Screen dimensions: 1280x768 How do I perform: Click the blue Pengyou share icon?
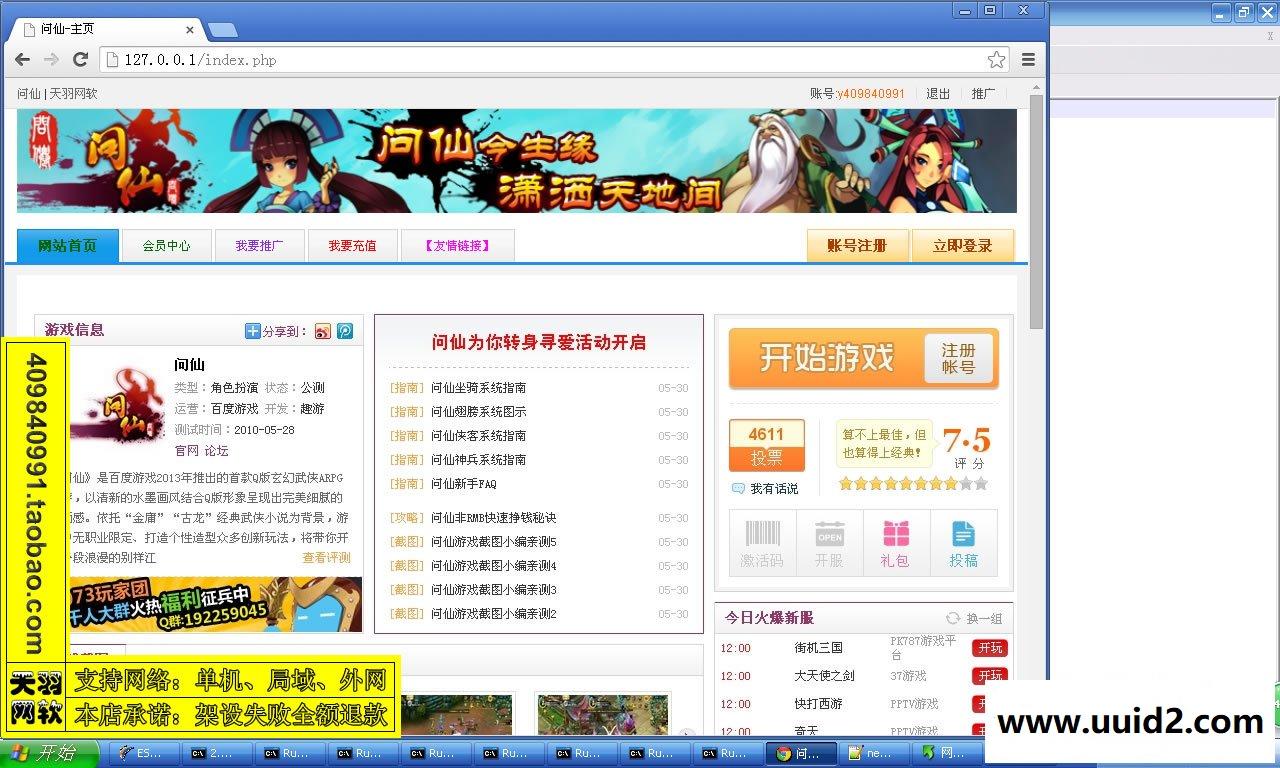point(344,330)
